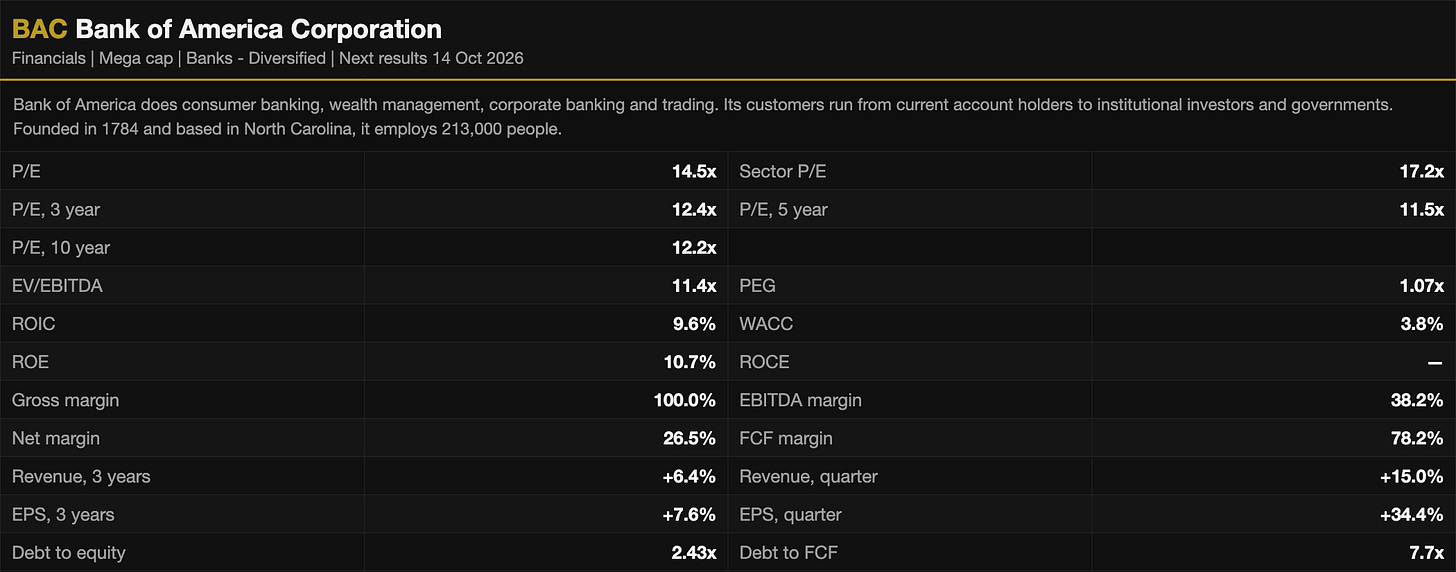Screen dimensions: 1456x572
Task: Select the Debt to equity value 2.43x
Action: [x=692, y=552]
